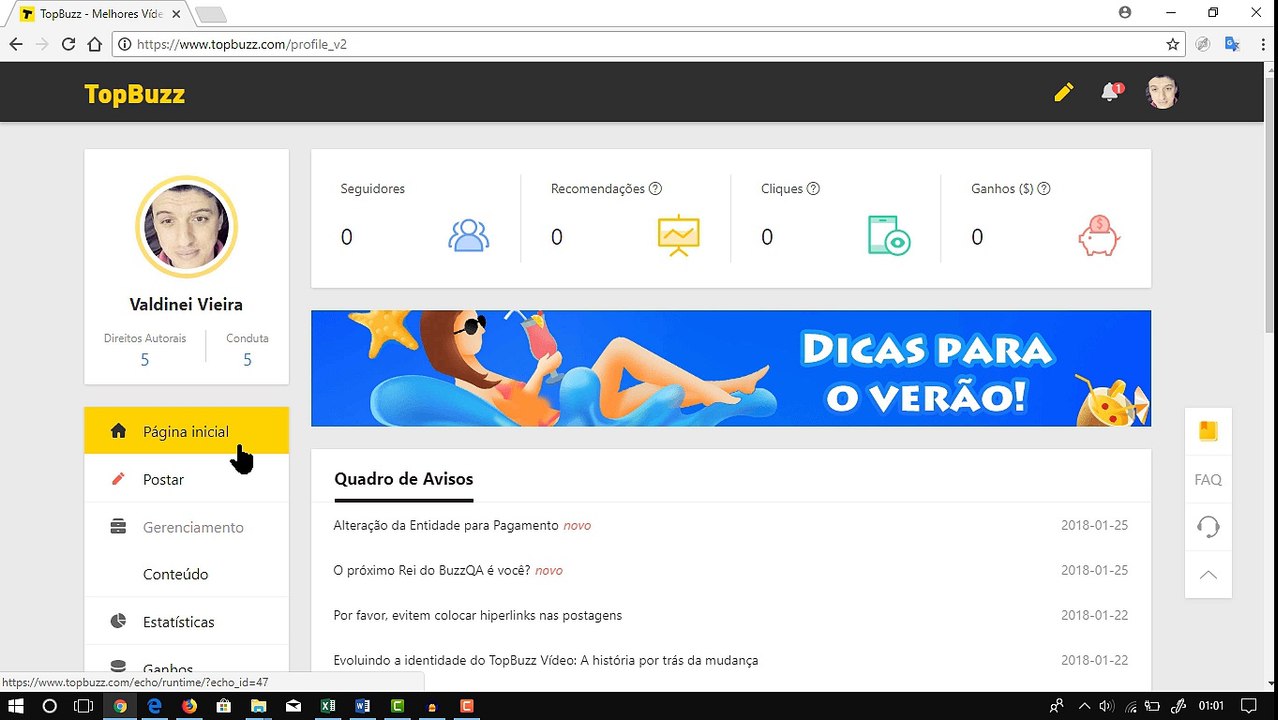The height and width of the screenshot is (720, 1278).
Task: Bookmark page with the star icon
Action: pos(1172,44)
